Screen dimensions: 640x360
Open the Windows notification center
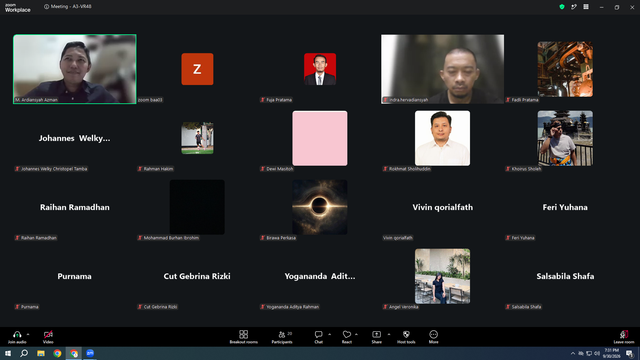tap(629, 353)
